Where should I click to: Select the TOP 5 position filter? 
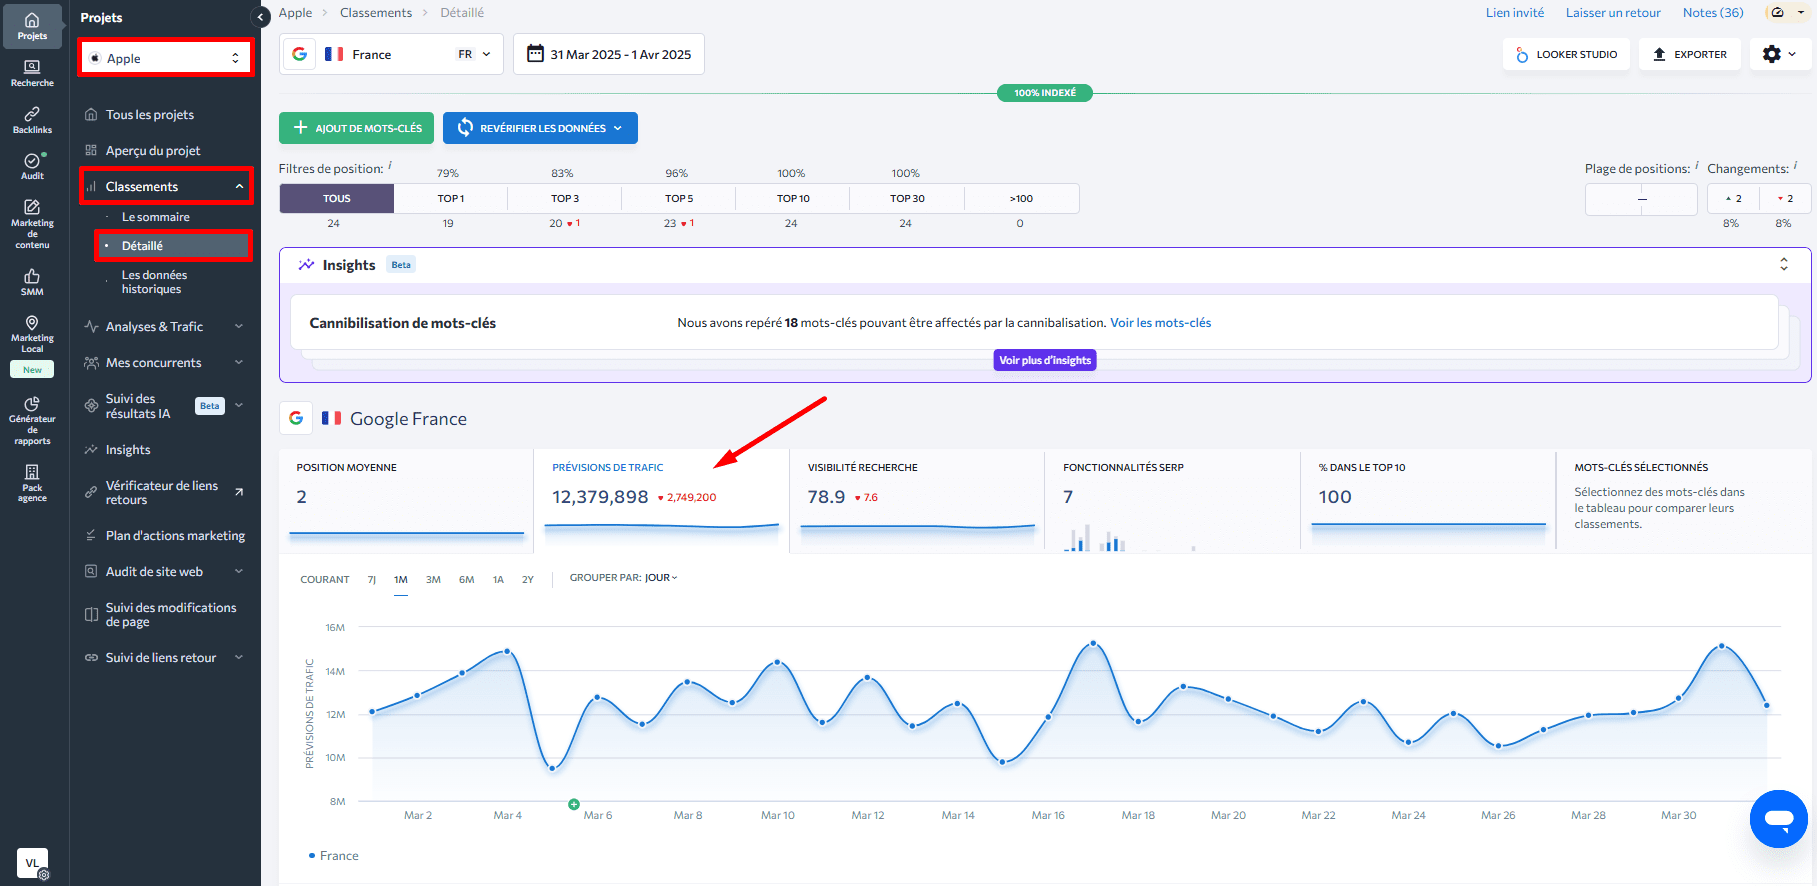[679, 198]
